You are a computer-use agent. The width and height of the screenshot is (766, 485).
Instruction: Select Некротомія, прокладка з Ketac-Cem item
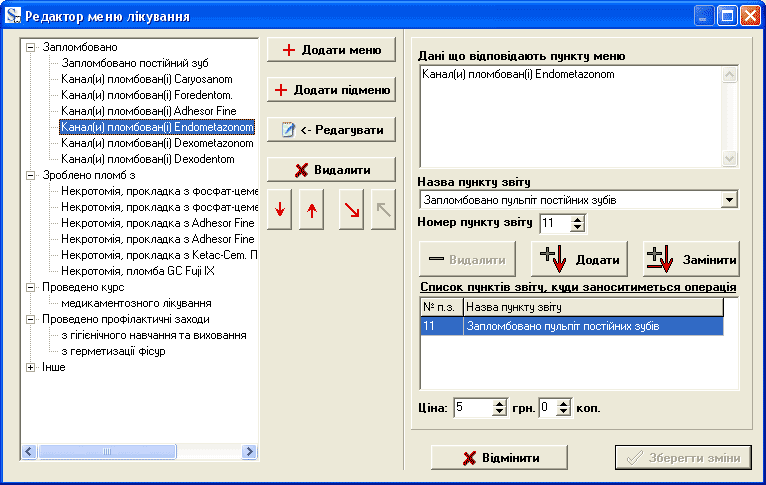click(159, 255)
